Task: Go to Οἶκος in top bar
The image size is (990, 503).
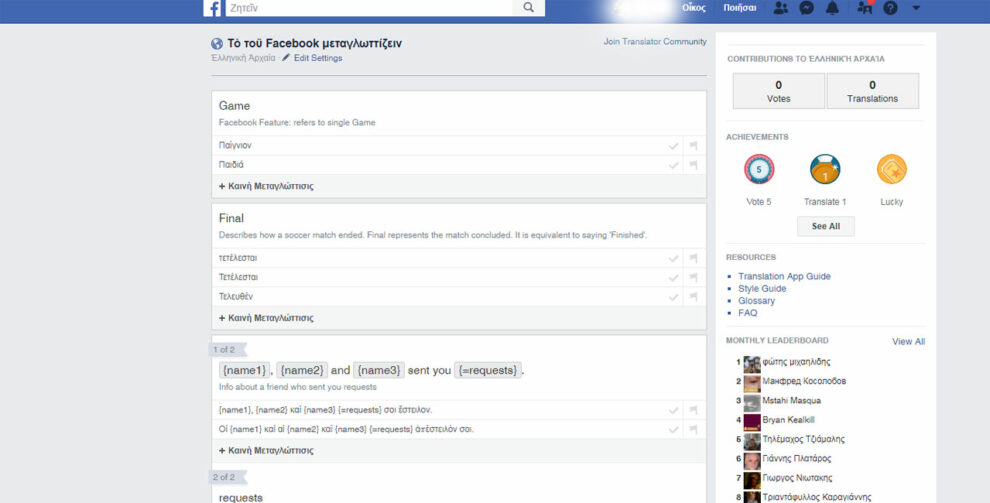Action: 693,8
